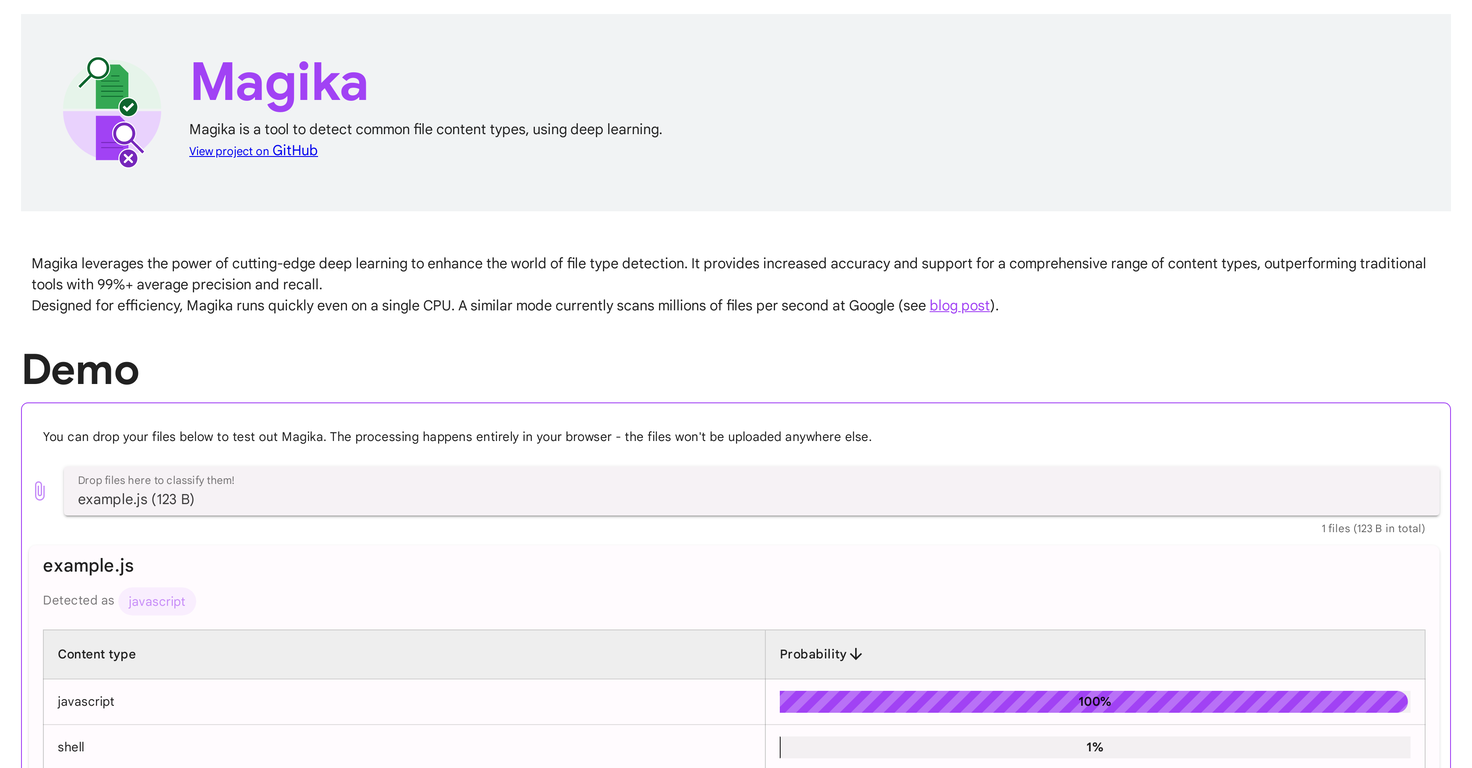Viewport: 1472px width, 768px height.
Task: Toggle sort order on the Probability column
Action: pyautogui.click(x=820, y=654)
